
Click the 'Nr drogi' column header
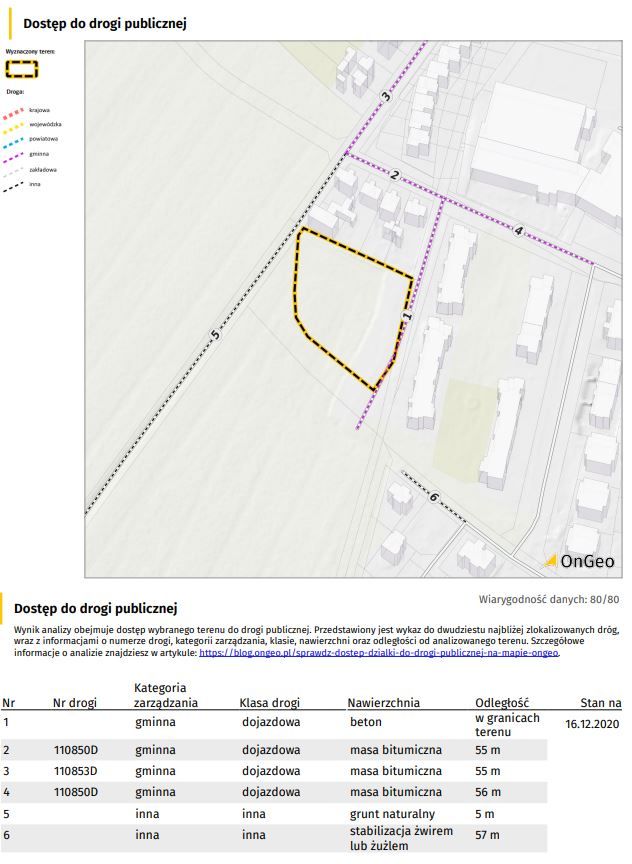click(75, 703)
